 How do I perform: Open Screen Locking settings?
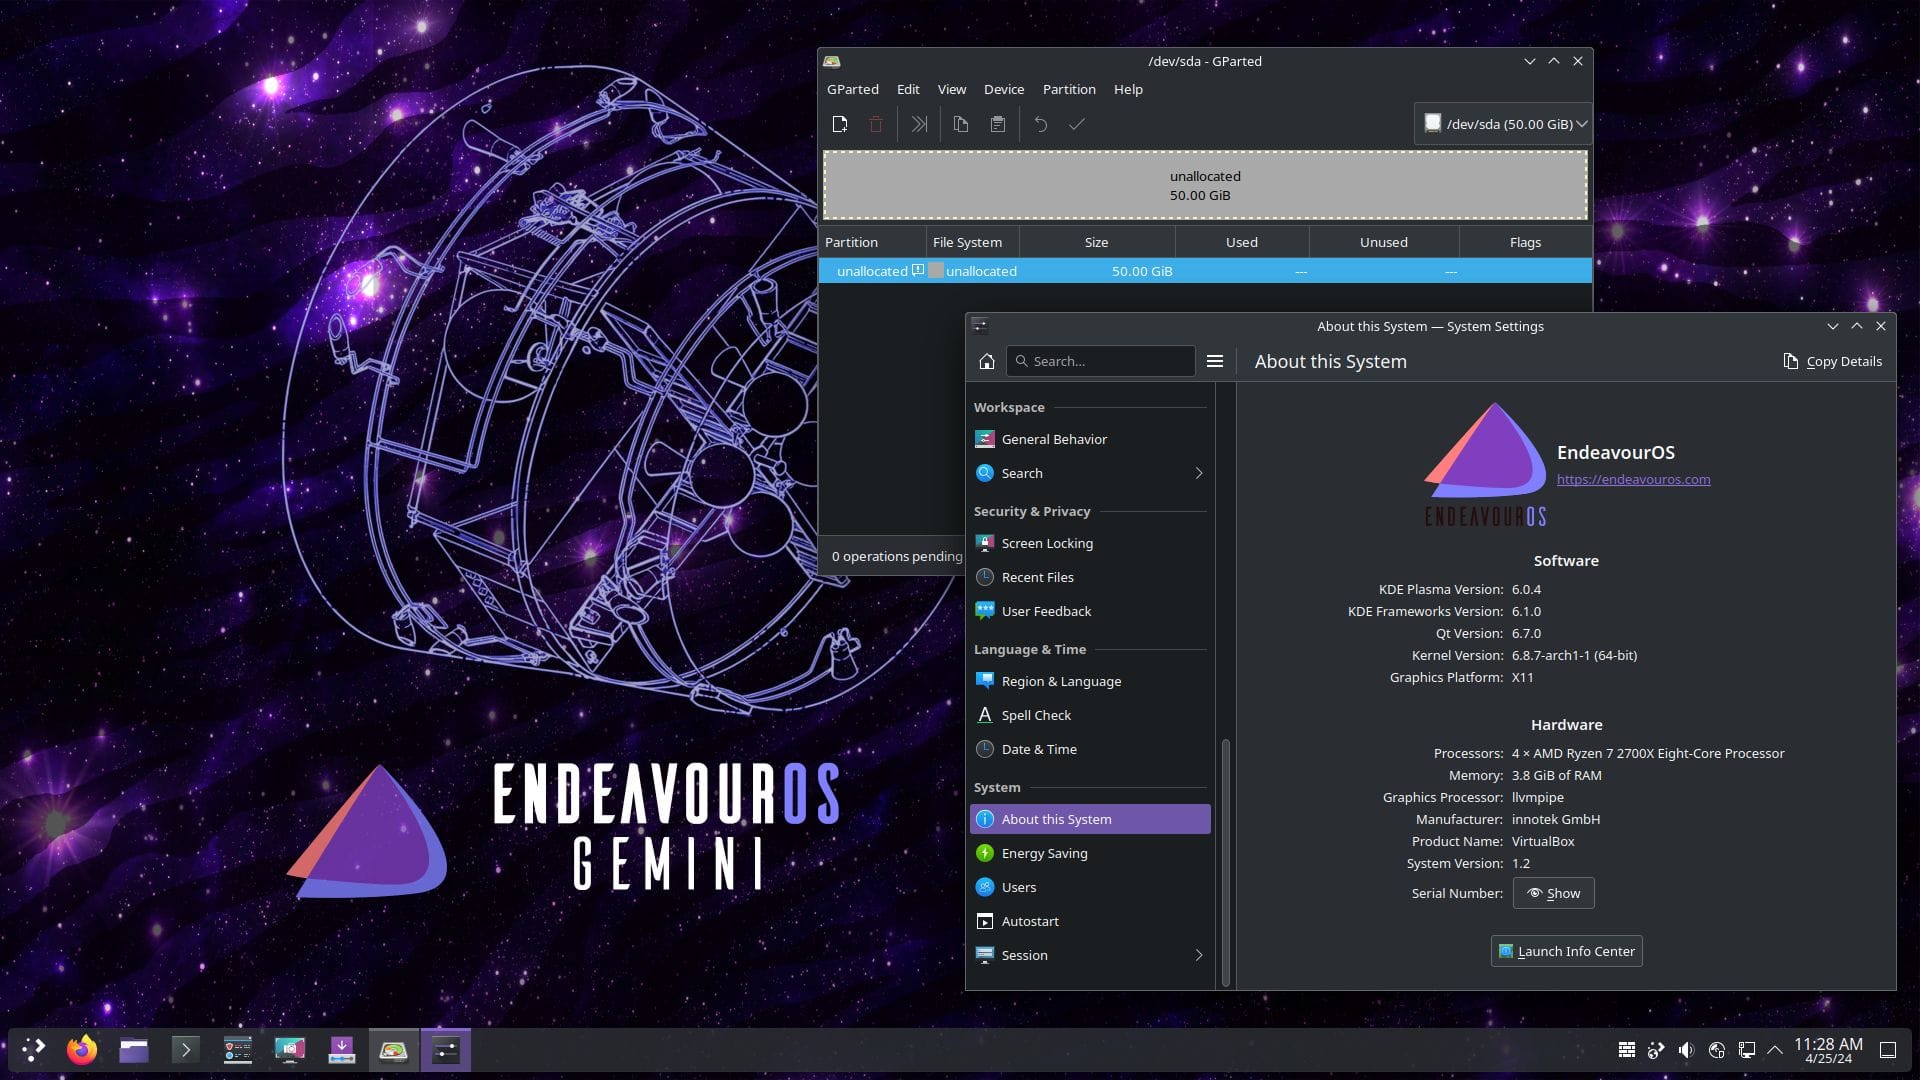point(1047,543)
